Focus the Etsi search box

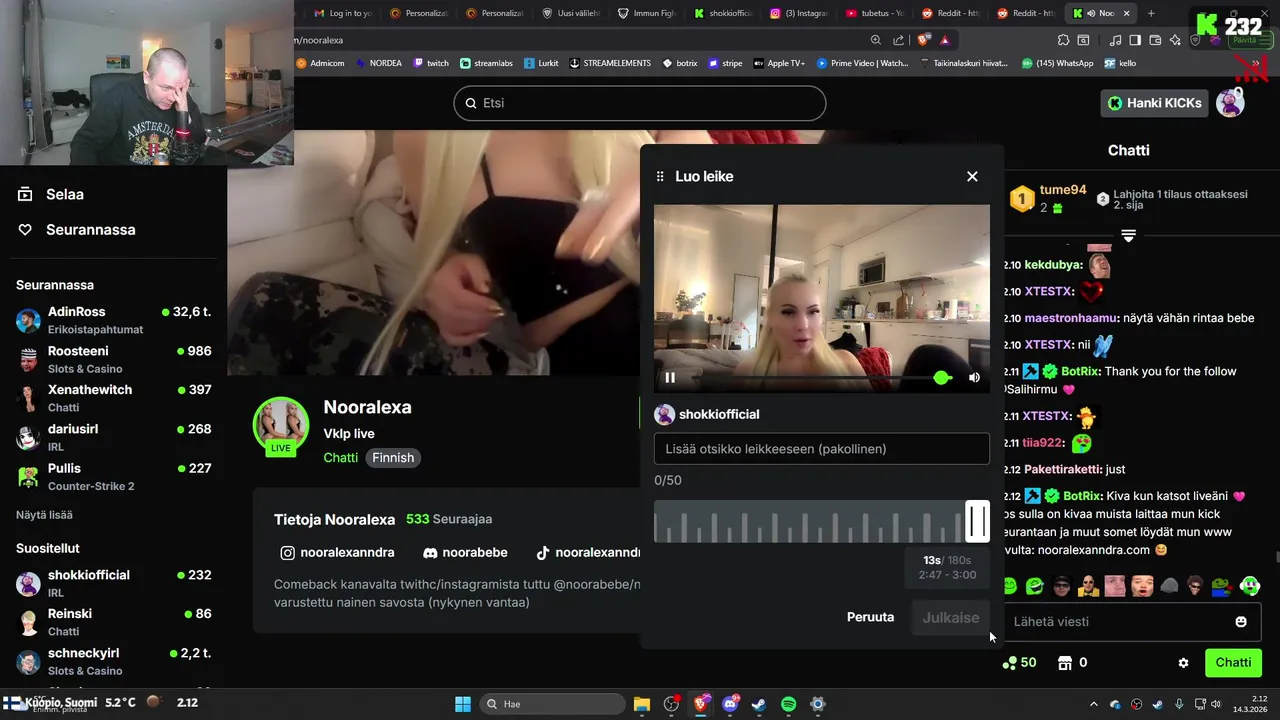(x=640, y=103)
